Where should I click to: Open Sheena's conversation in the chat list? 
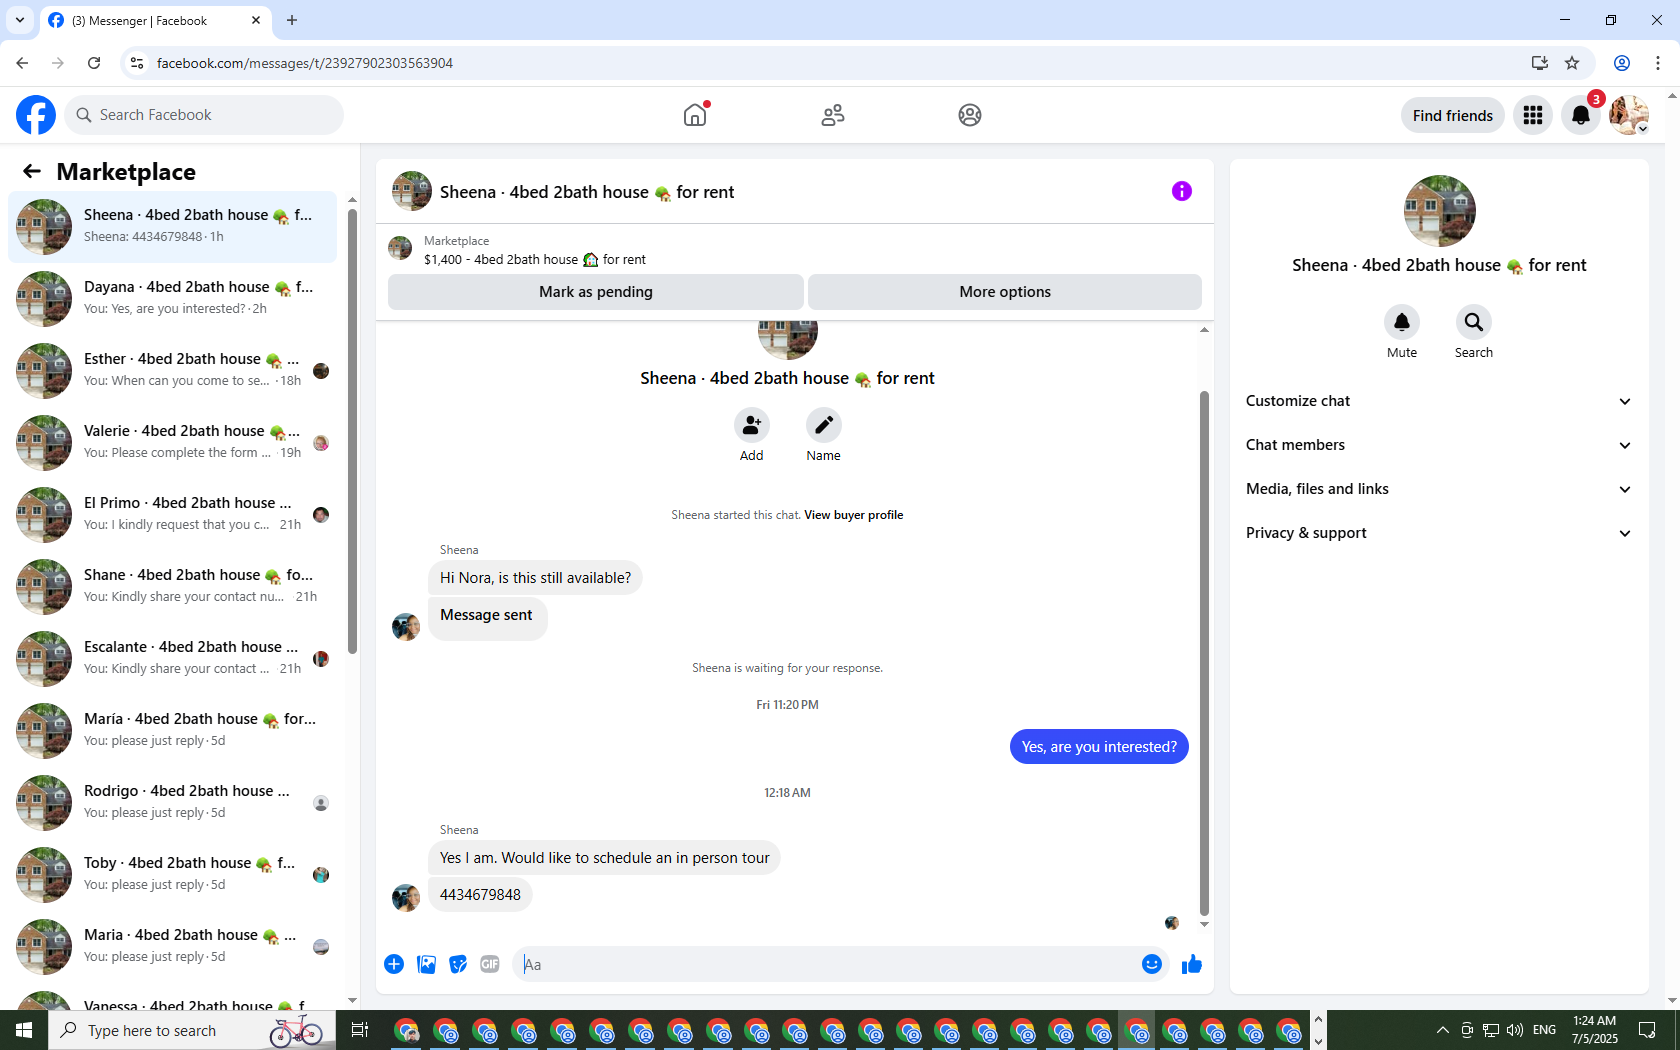click(173, 227)
